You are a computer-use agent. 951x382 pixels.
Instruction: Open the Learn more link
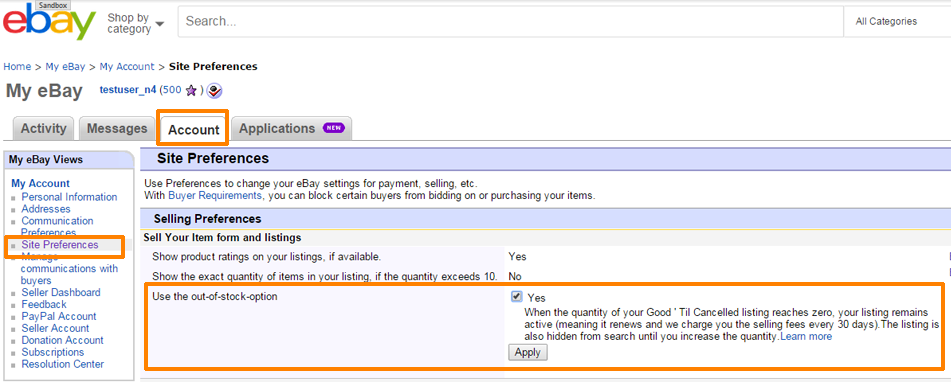click(806, 337)
